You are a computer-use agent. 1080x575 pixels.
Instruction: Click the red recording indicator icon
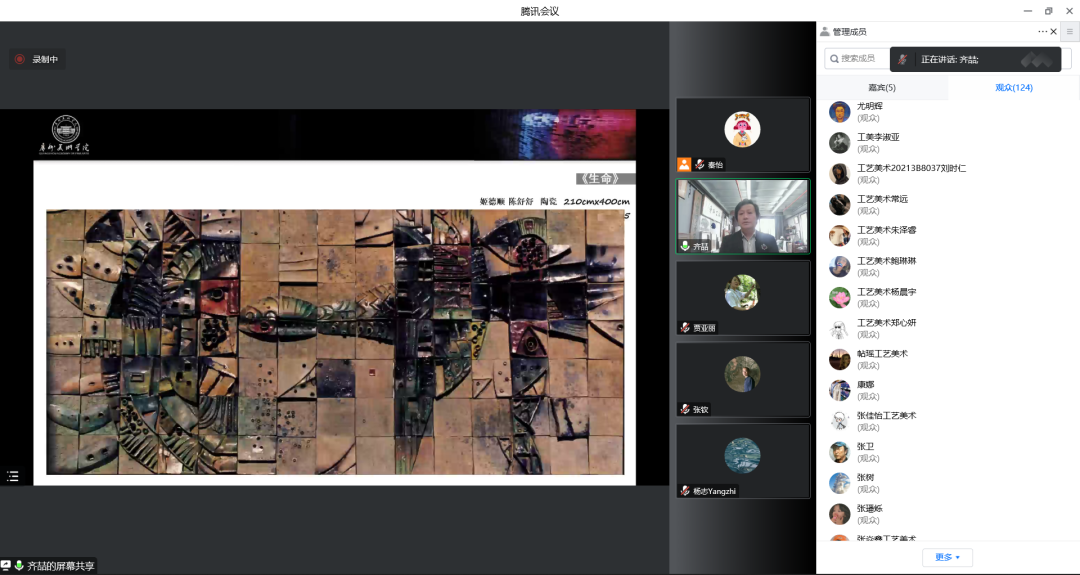pyautogui.click(x=20, y=59)
